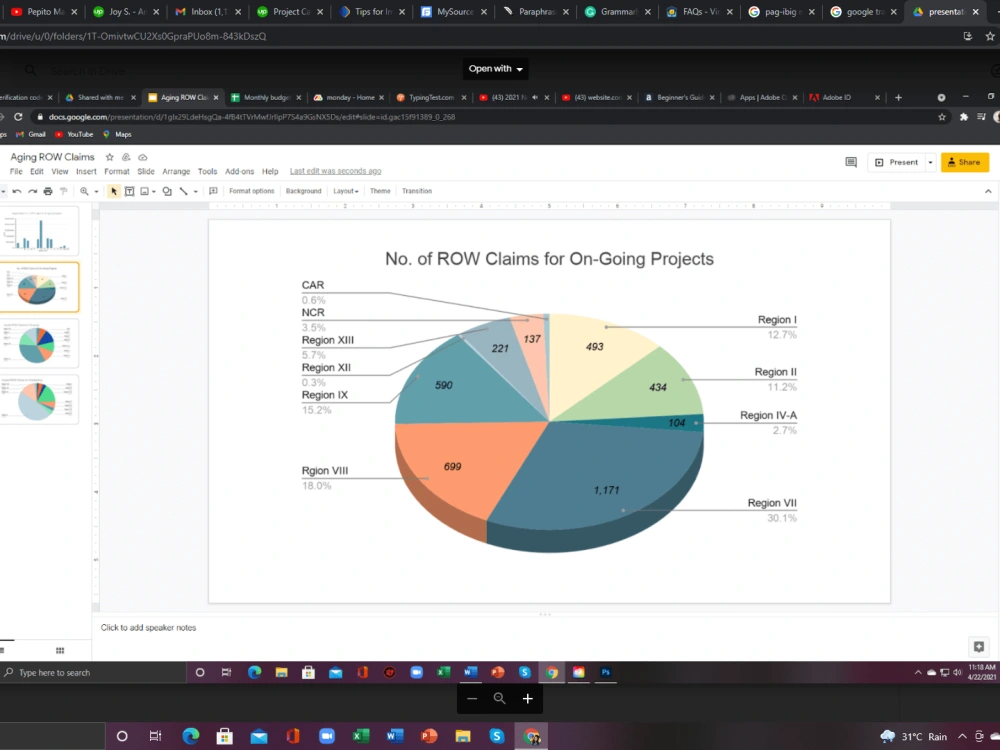This screenshot has width=1000, height=750.
Task: Reload the docs.google.com page
Action: coord(18,117)
